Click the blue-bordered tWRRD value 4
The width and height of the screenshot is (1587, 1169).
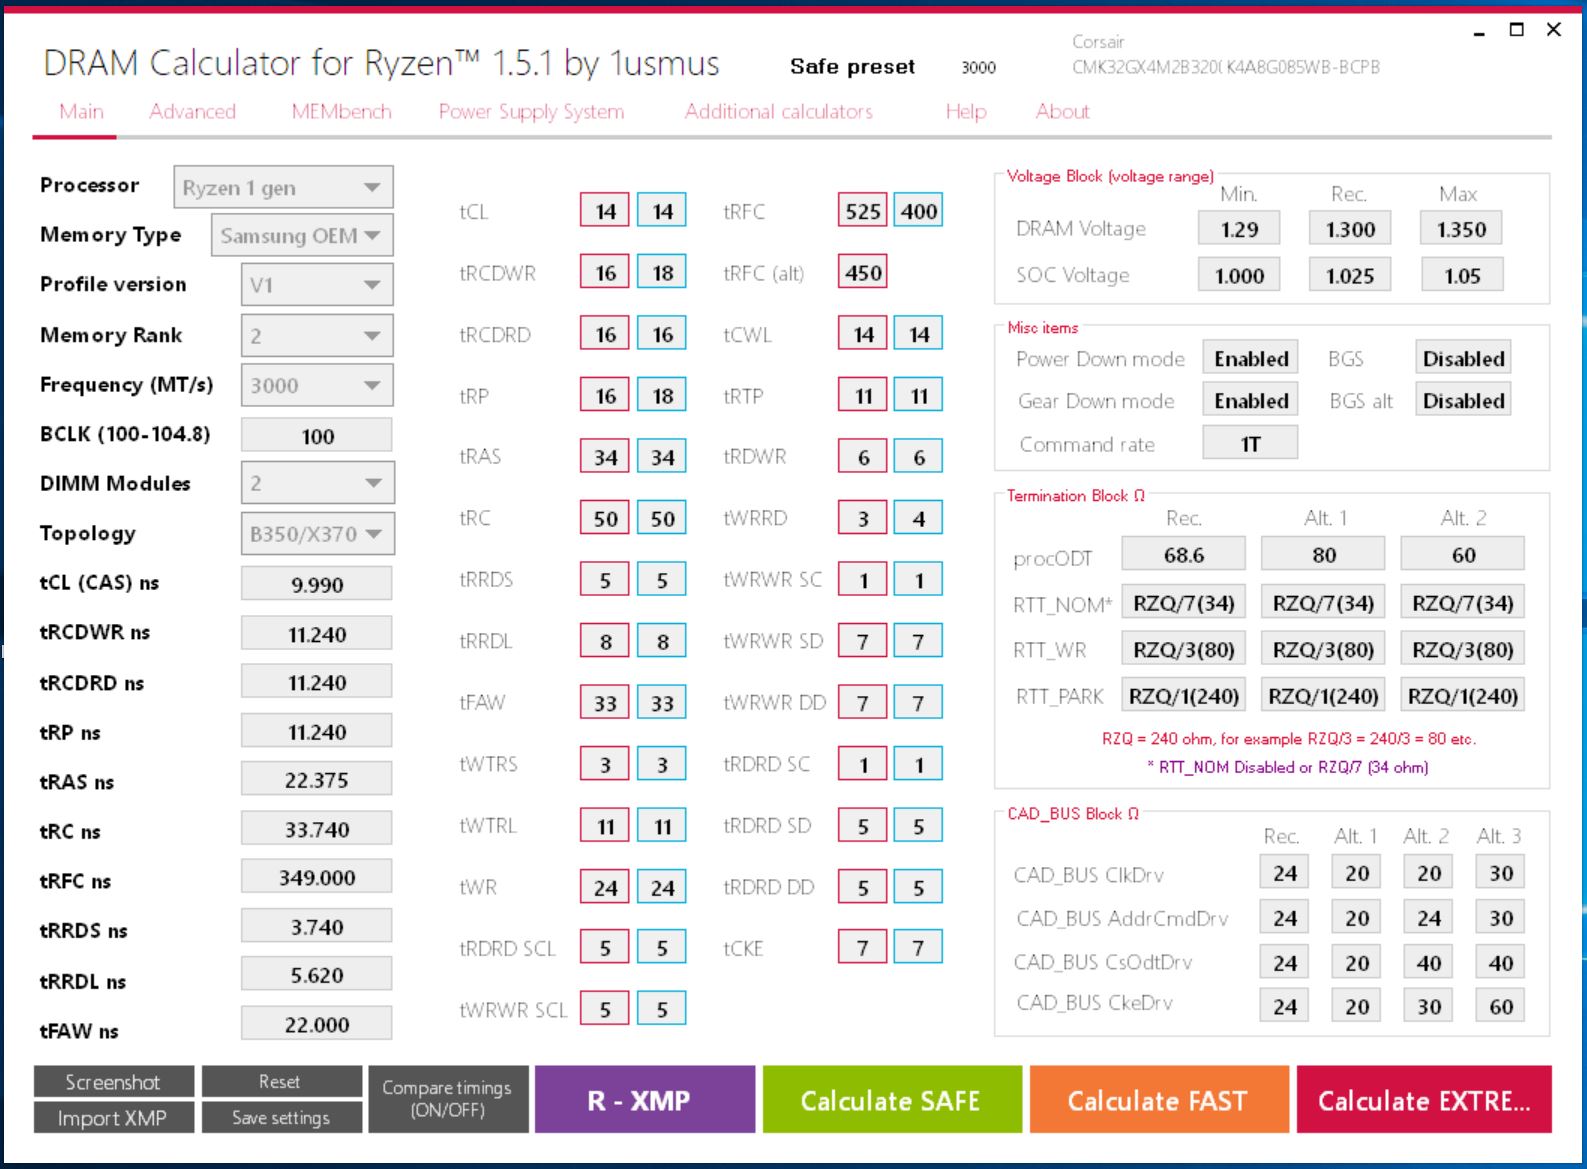[x=918, y=518]
